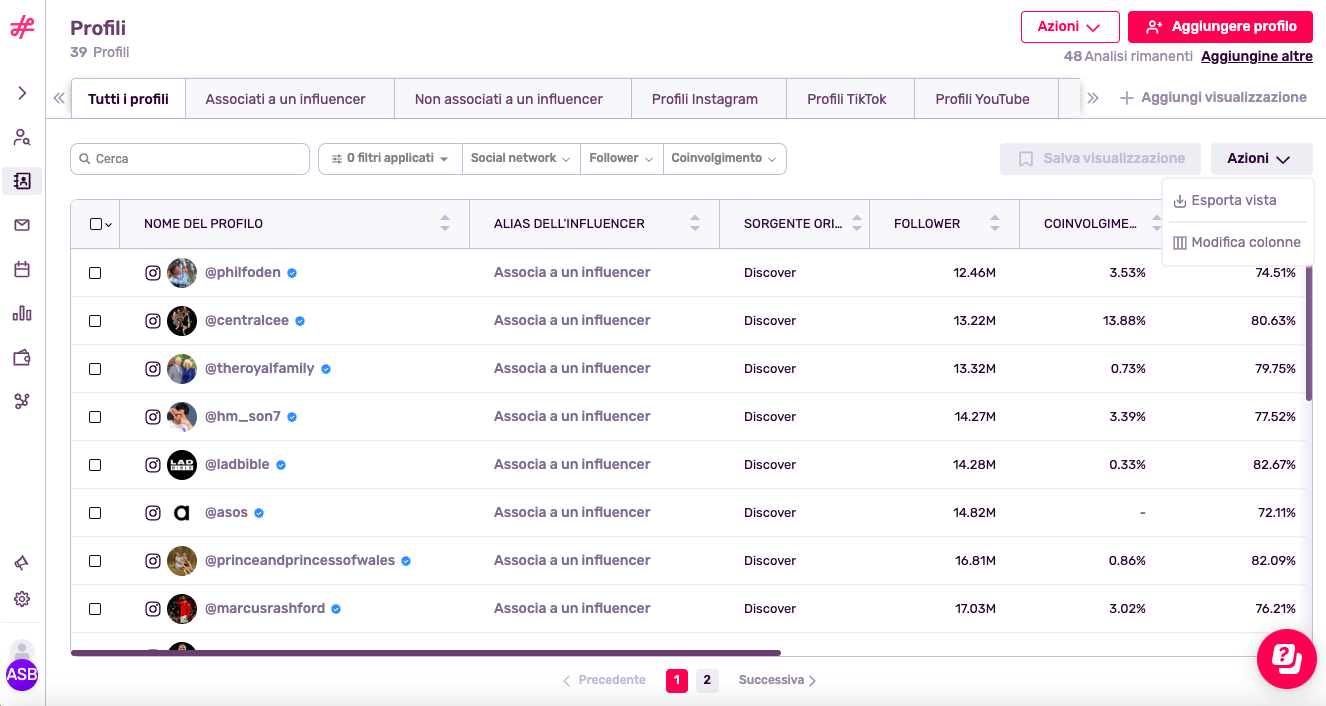Select the @hm_son7 row checkbox

tap(95, 417)
